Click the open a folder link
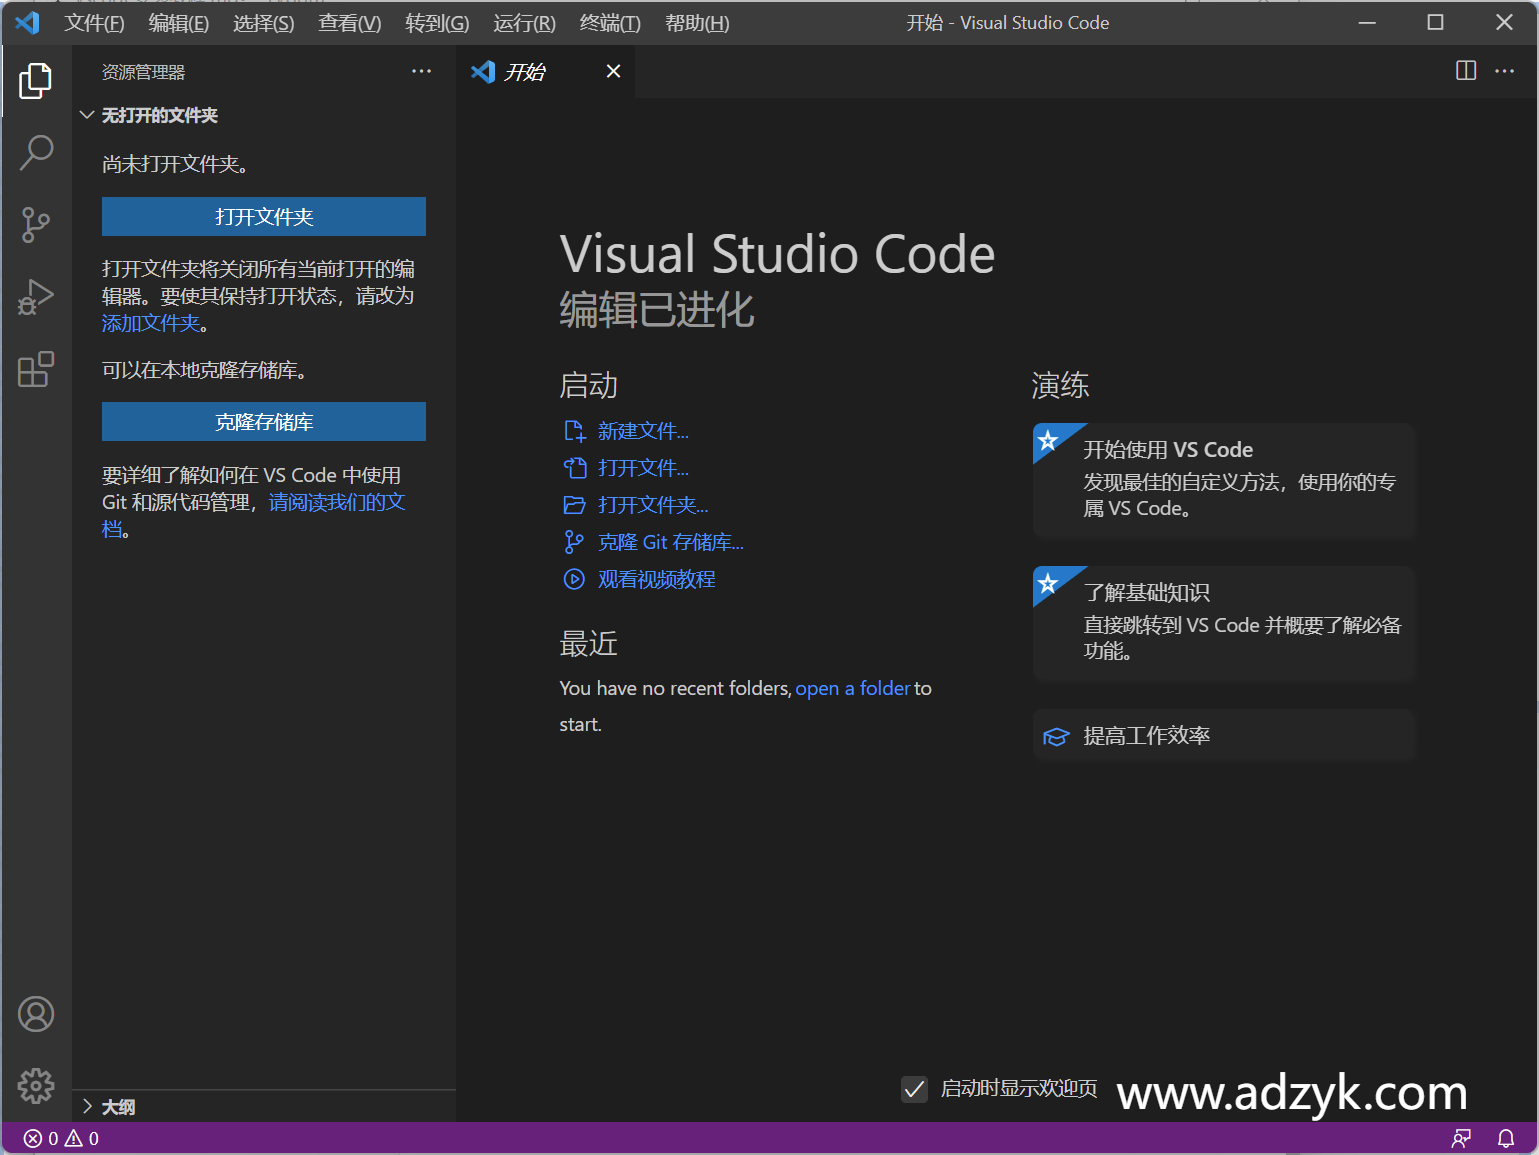Viewport: 1539px width, 1155px height. point(852,688)
